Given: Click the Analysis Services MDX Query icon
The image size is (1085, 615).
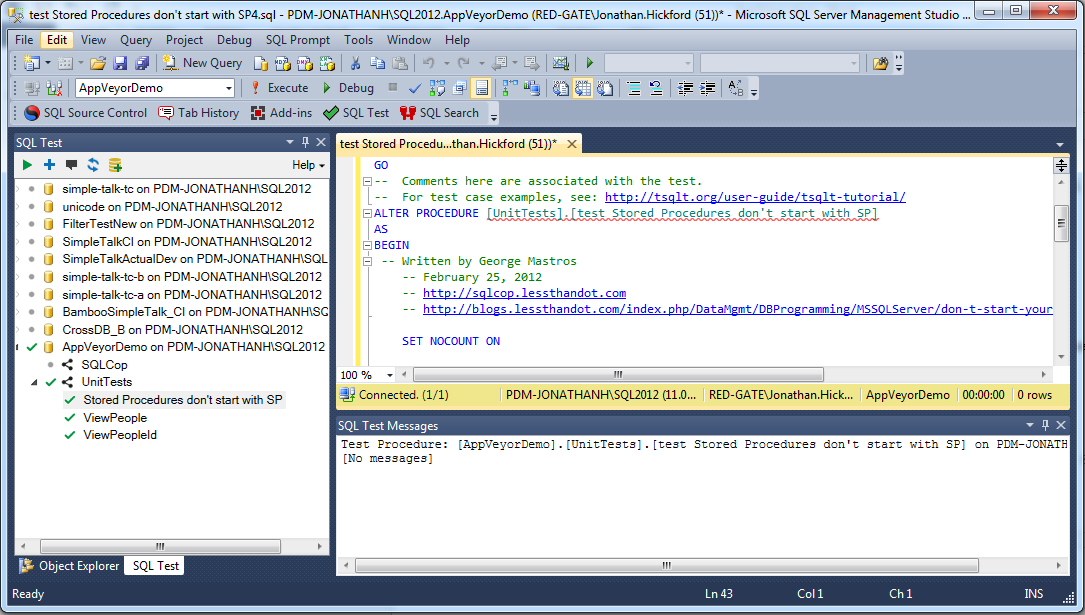Looking at the screenshot, I should (282, 64).
